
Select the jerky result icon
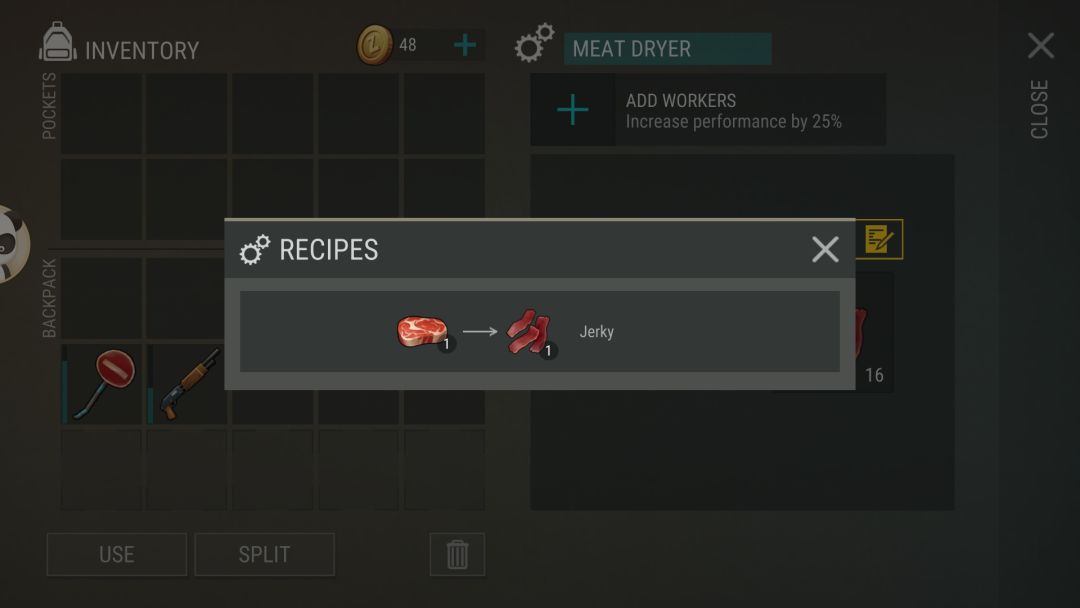tap(531, 333)
